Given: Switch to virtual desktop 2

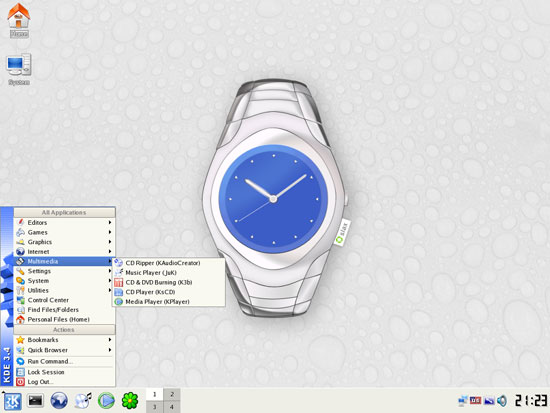Looking at the screenshot, I should point(172,394).
